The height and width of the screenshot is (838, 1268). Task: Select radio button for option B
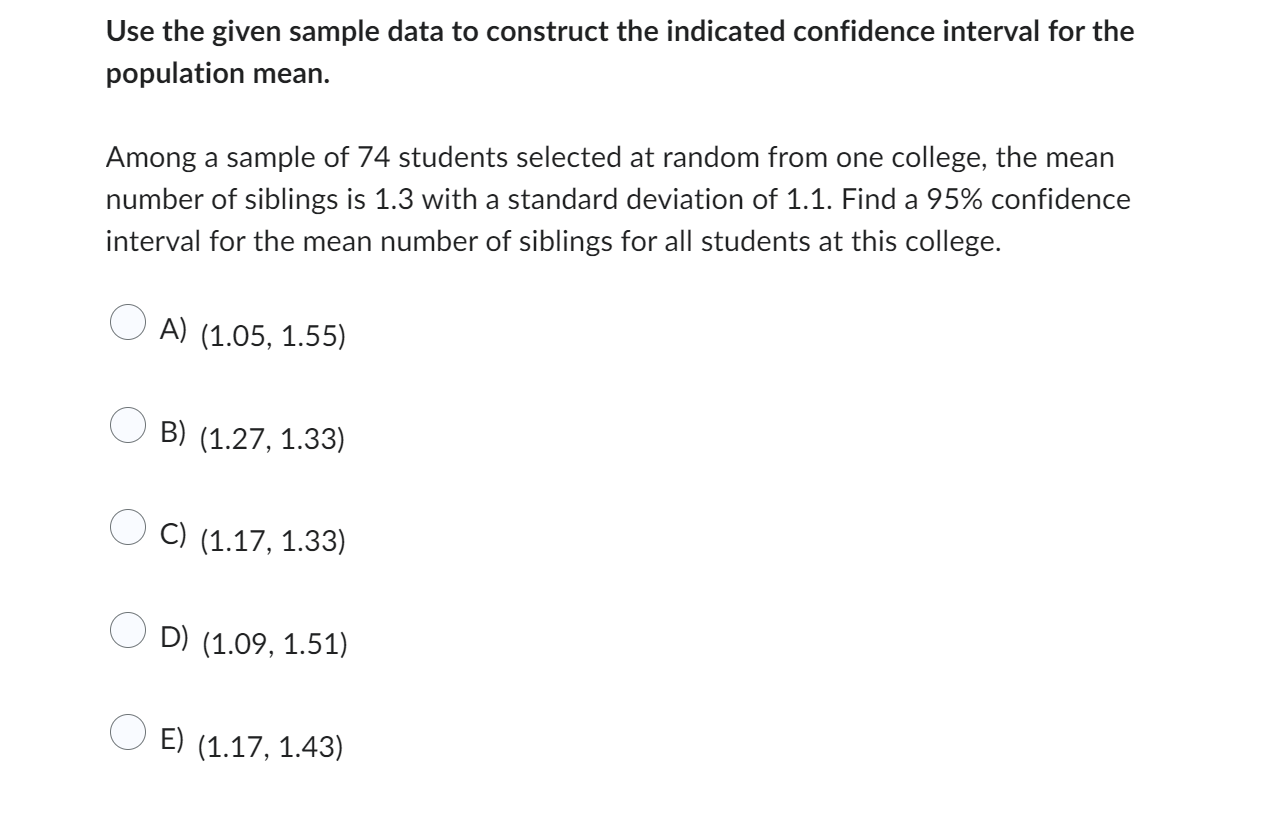coord(126,425)
